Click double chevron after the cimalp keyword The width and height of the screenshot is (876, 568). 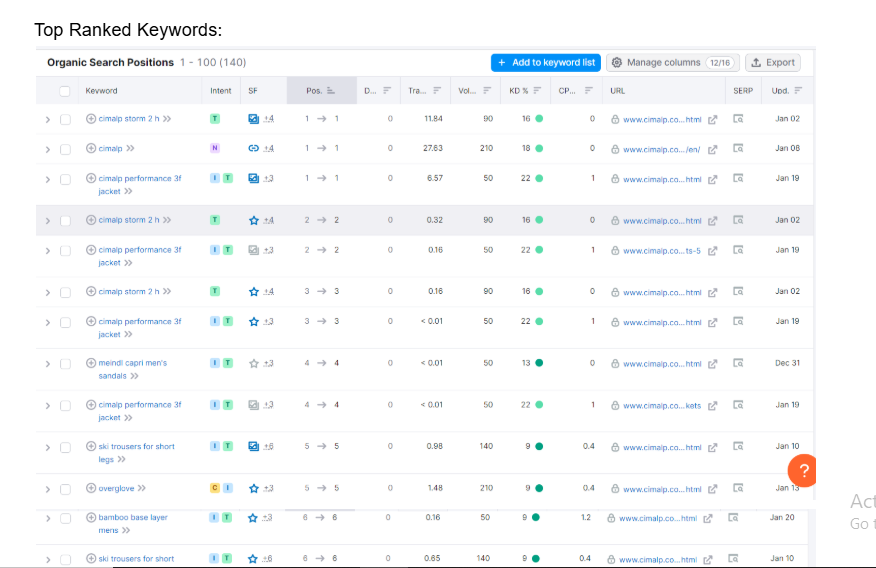[x=131, y=149]
